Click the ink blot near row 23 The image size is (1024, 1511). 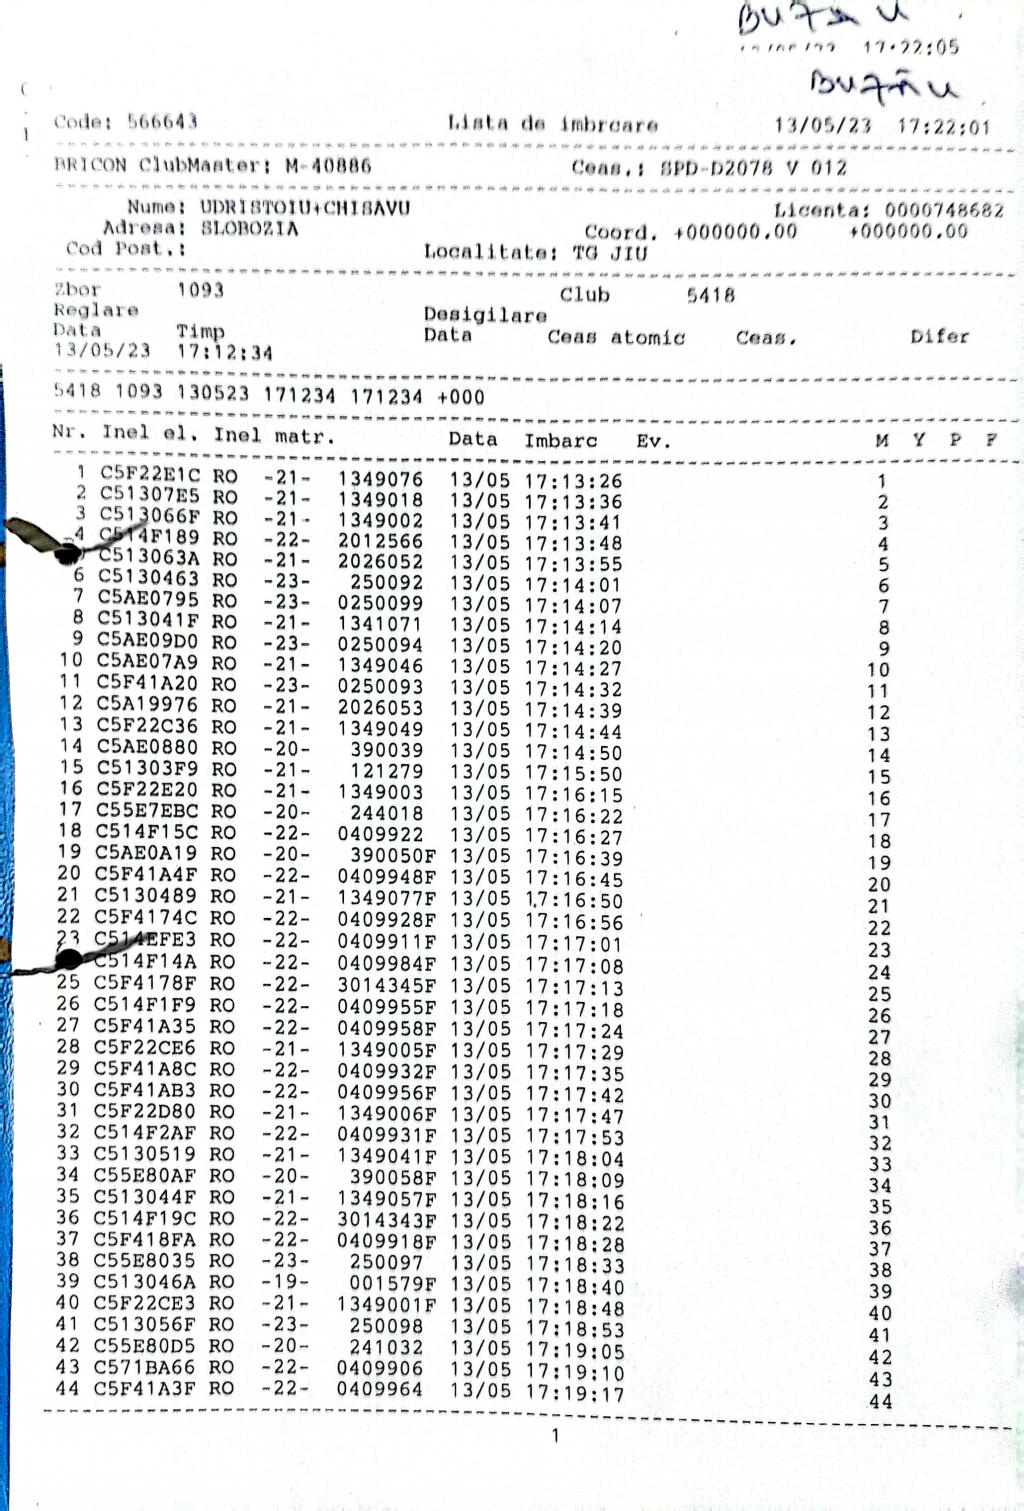[68, 959]
